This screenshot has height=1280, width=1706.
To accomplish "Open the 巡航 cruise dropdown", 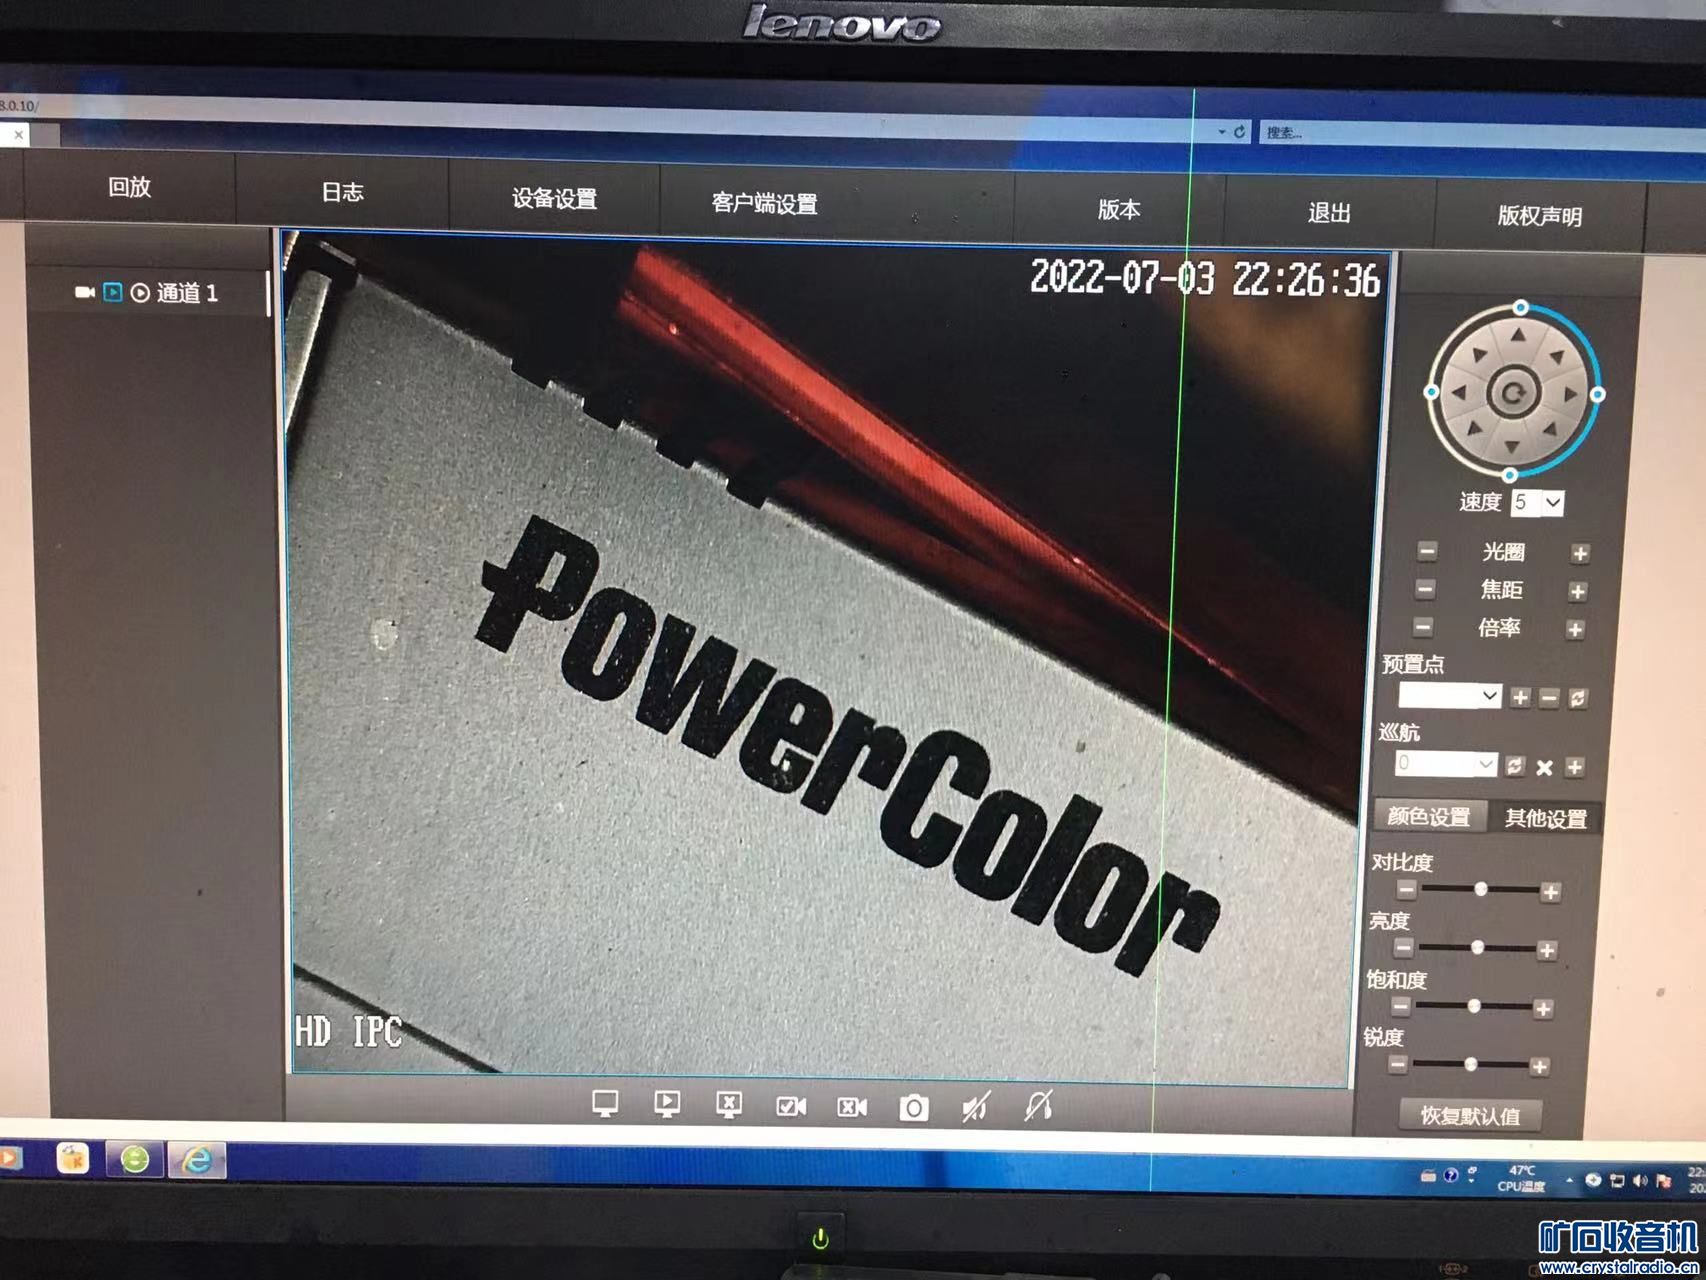I will [x=1446, y=765].
